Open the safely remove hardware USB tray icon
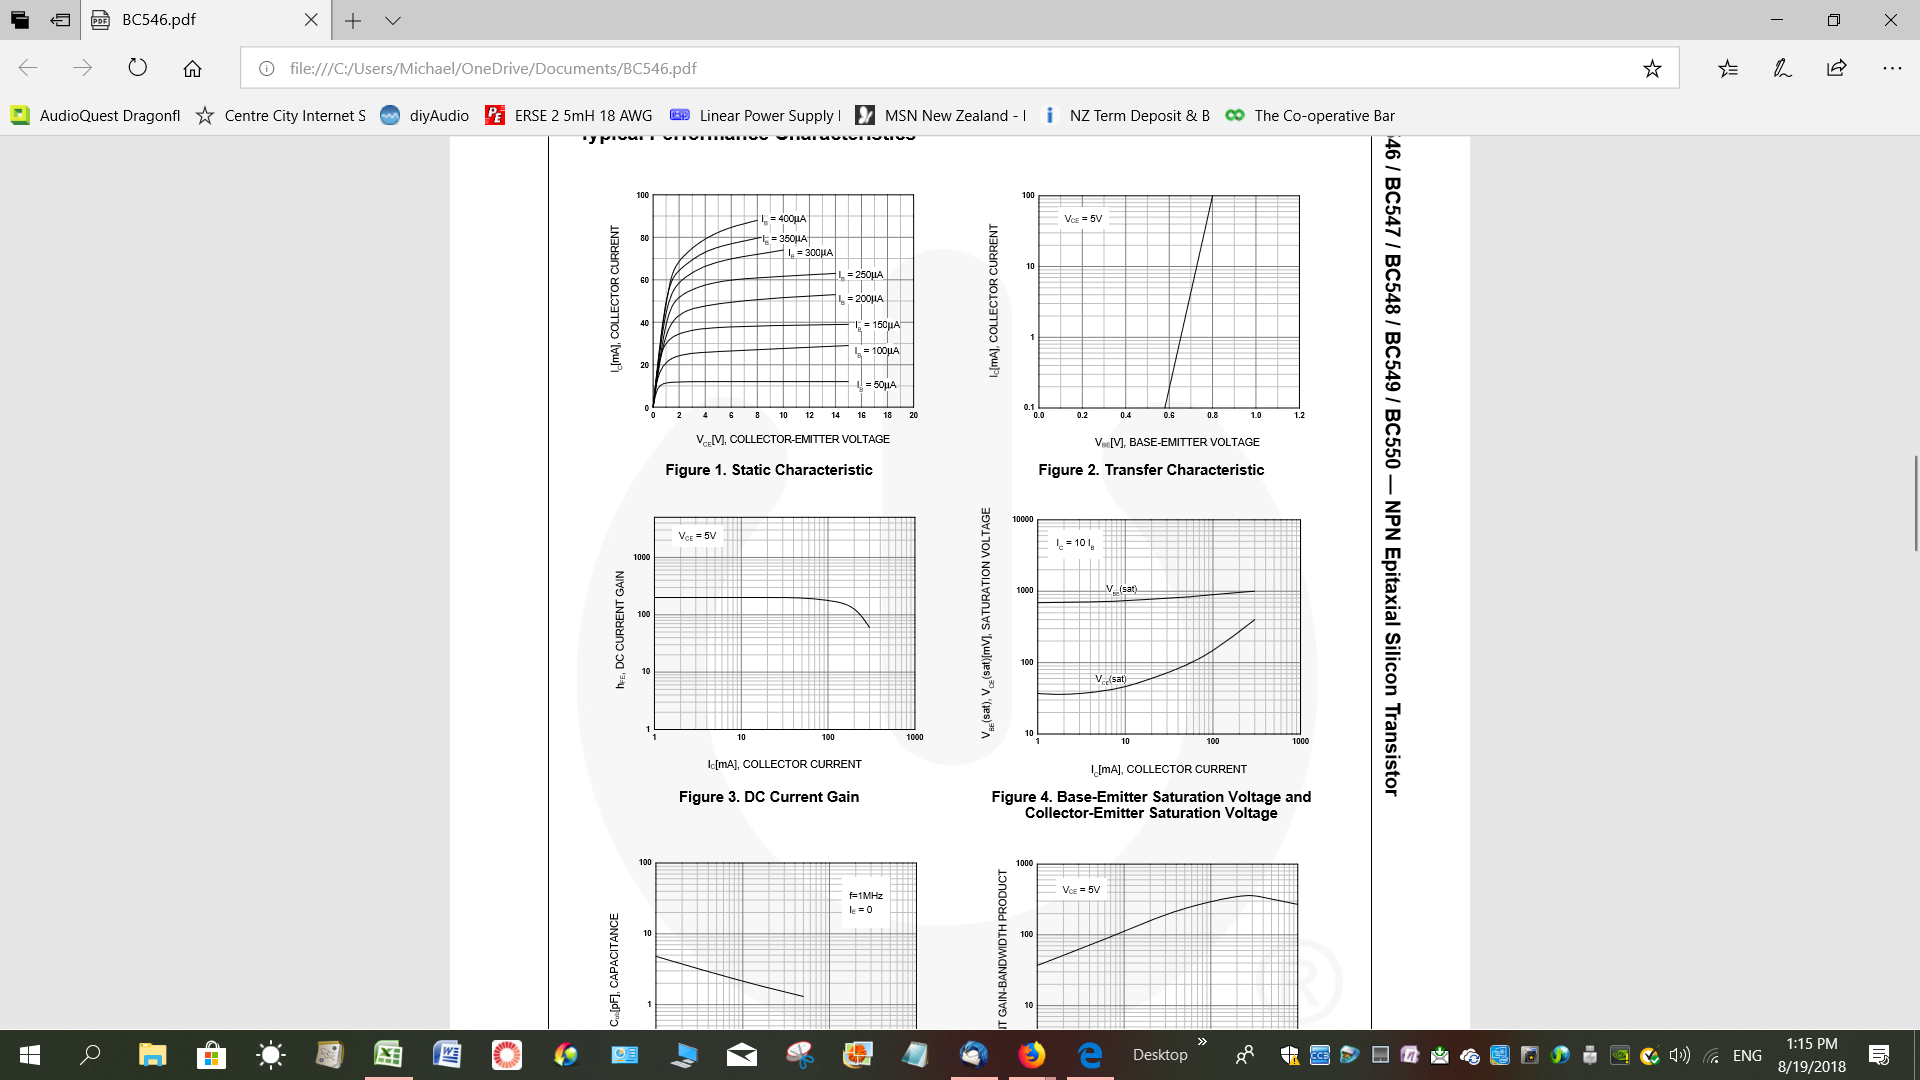 pyautogui.click(x=1590, y=1055)
